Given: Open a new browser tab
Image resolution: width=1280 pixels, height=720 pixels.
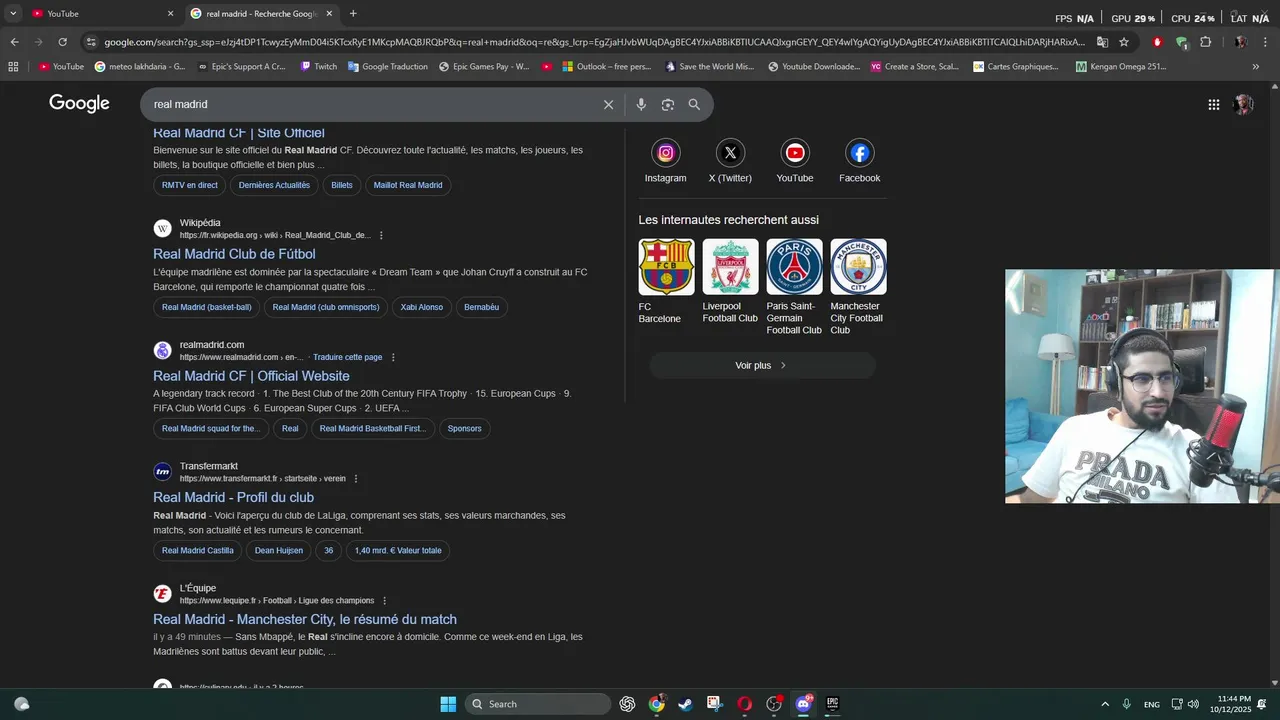Looking at the screenshot, I should coord(353,13).
